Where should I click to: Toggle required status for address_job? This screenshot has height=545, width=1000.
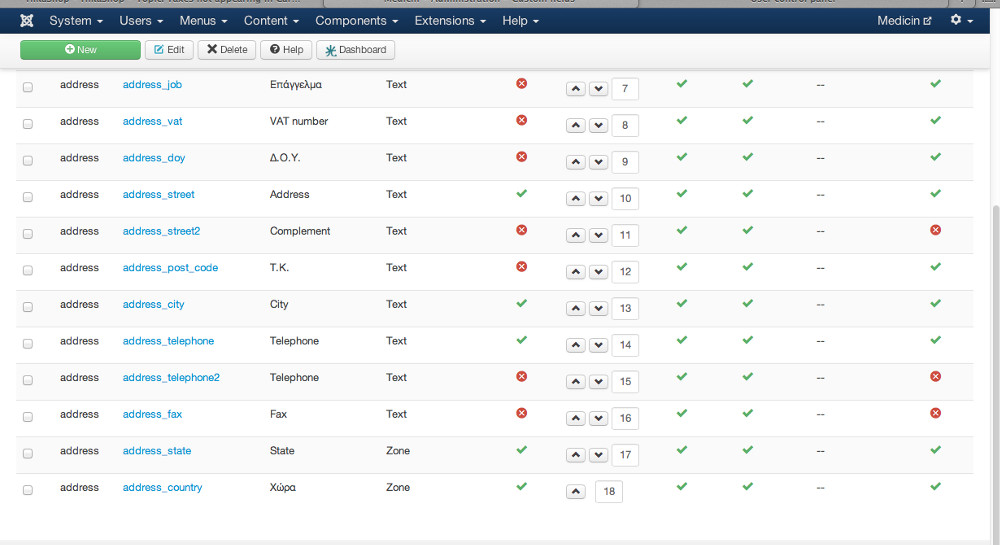521,84
